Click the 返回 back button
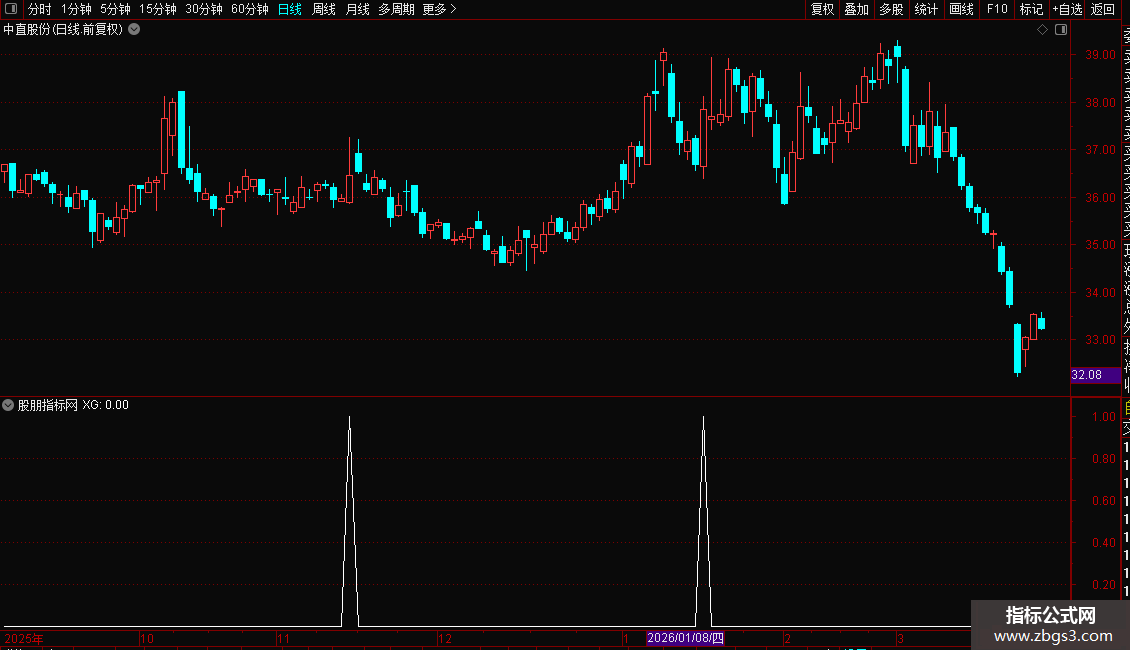Viewport: 1130px width, 650px height. [x=1103, y=9]
